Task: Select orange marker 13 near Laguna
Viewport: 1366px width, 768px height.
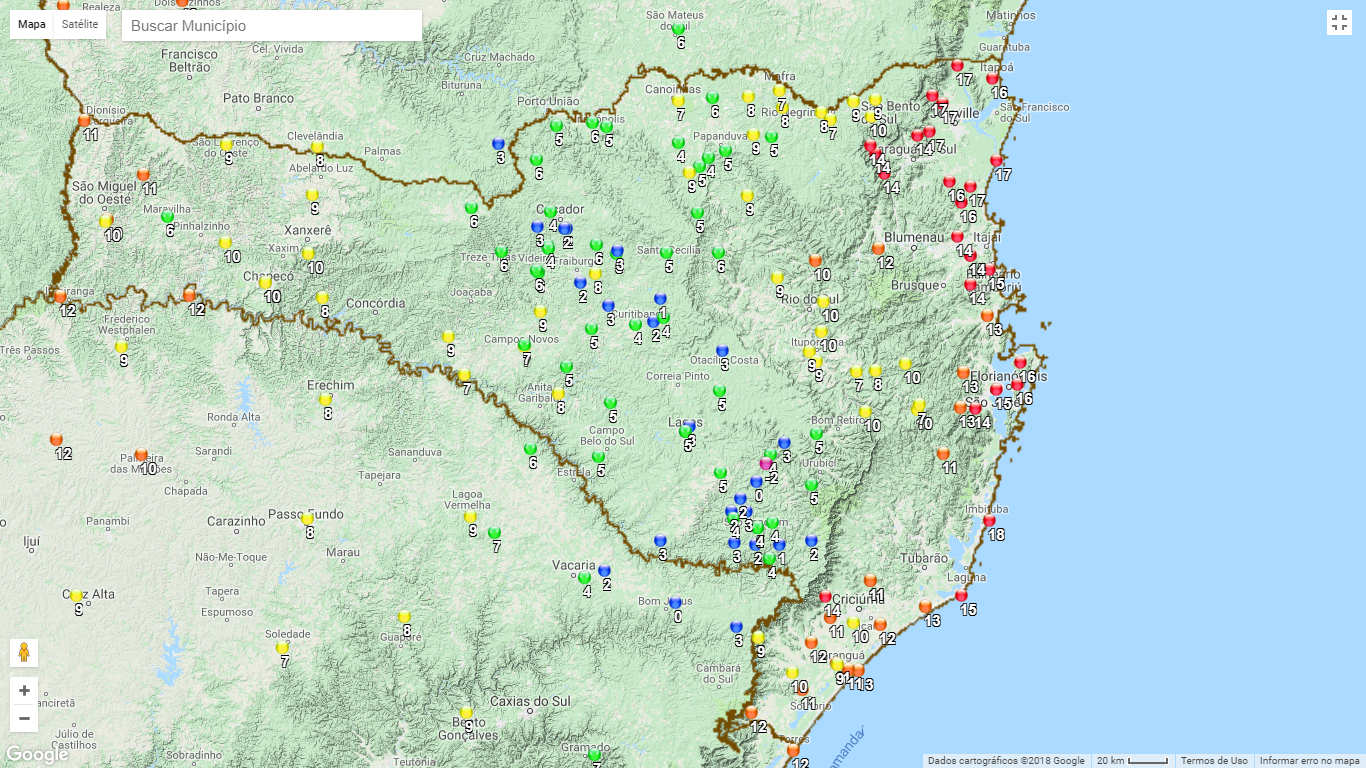Action: [925, 607]
